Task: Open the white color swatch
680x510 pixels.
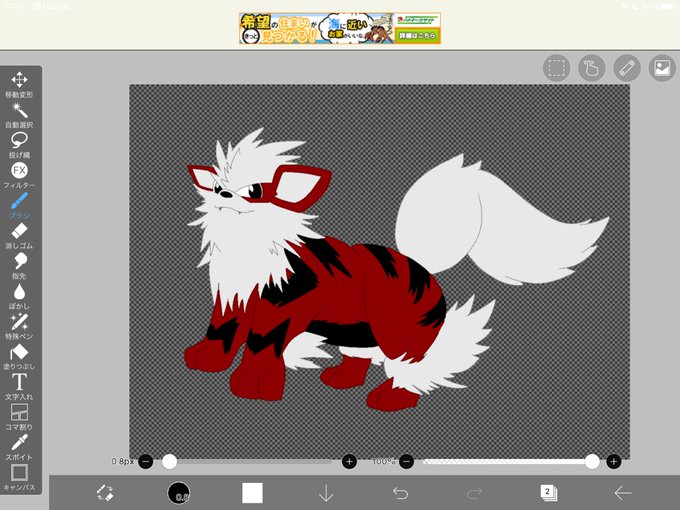Action: click(x=252, y=493)
